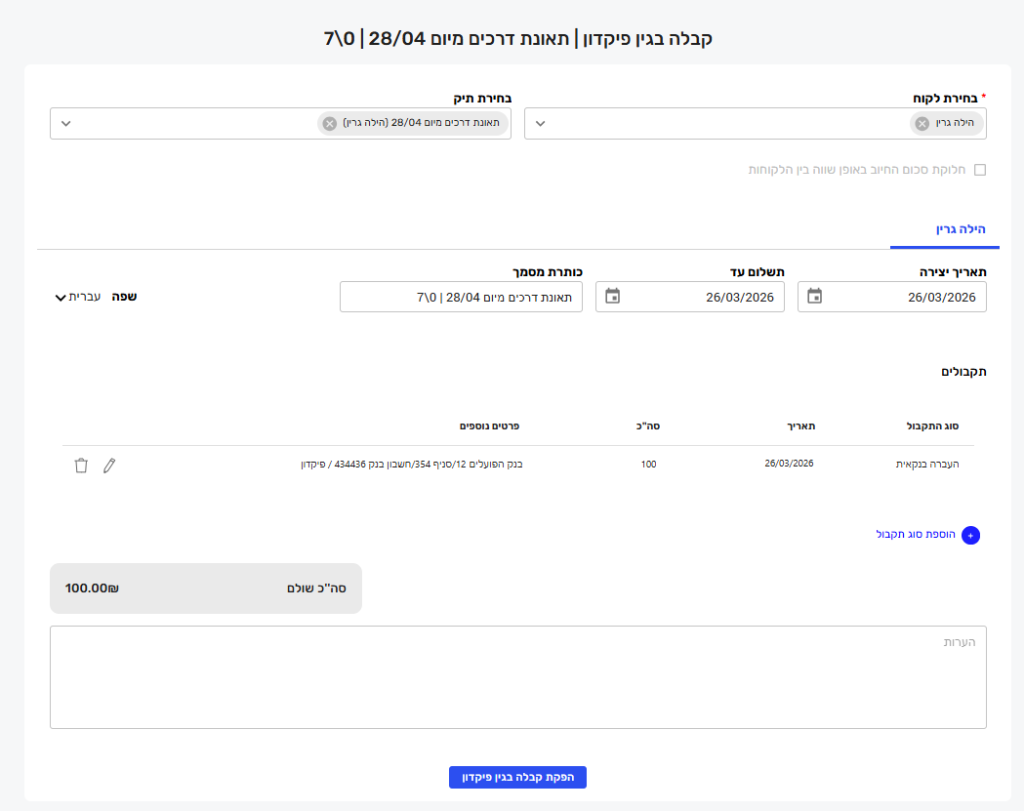The width and height of the screenshot is (1024, 811).
Task: Click the כותרת מסמך title field
Action: pos(460,297)
